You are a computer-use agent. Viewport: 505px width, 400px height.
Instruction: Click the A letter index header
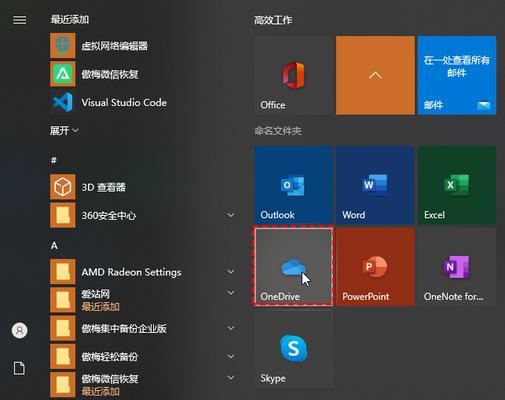tap(54, 246)
